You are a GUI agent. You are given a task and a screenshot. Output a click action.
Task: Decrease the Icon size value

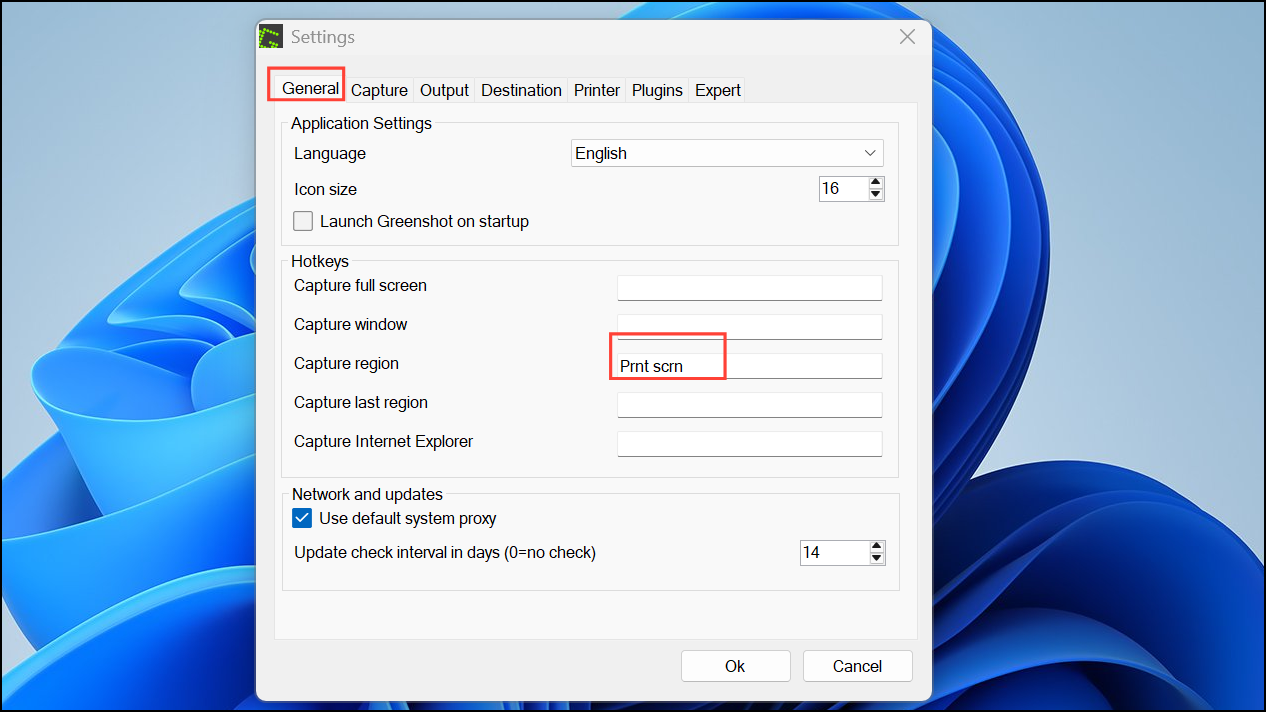point(876,194)
